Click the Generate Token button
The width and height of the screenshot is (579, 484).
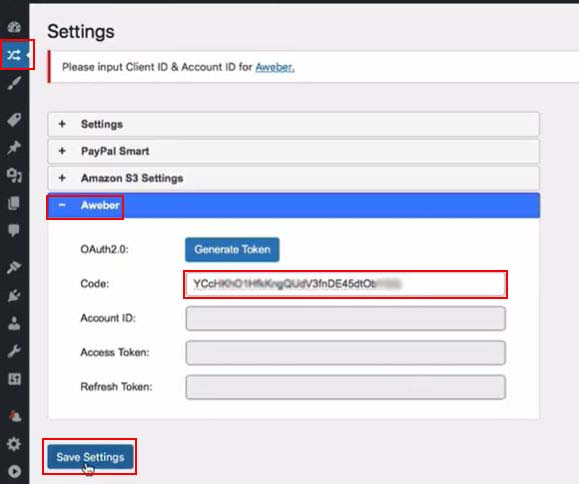tap(232, 250)
